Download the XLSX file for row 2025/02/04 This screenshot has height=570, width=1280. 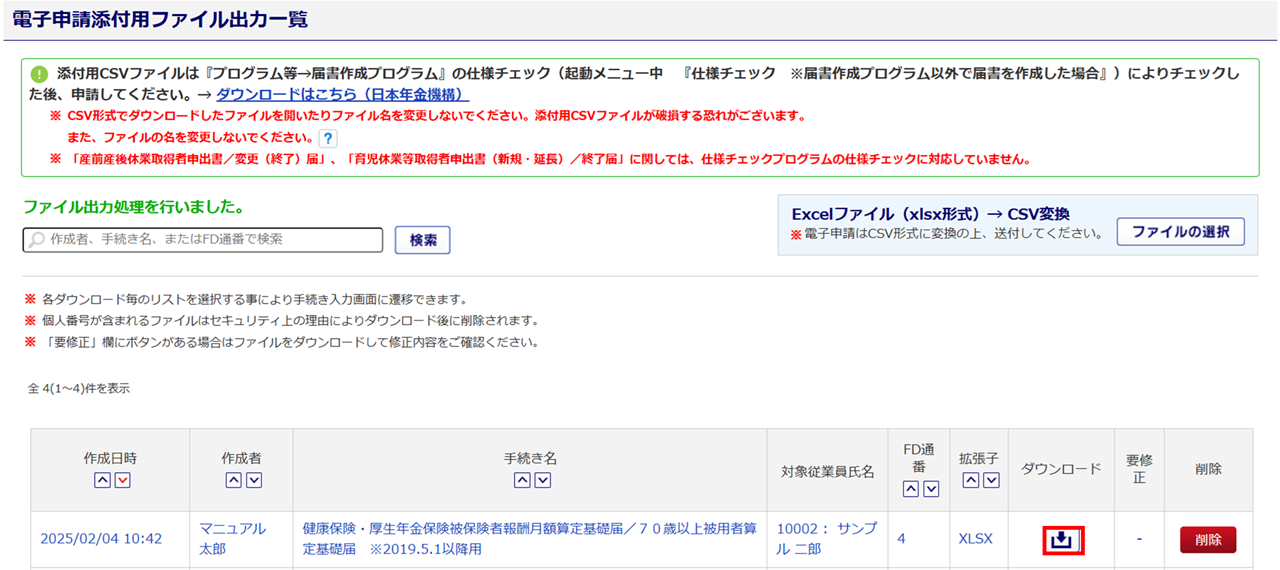click(1061, 540)
